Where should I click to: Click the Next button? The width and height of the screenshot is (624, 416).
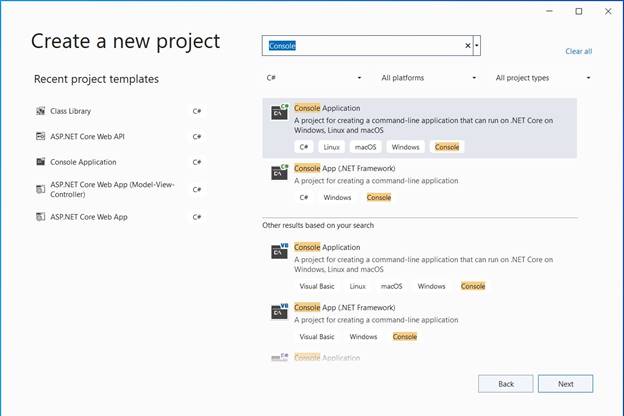[x=566, y=384]
